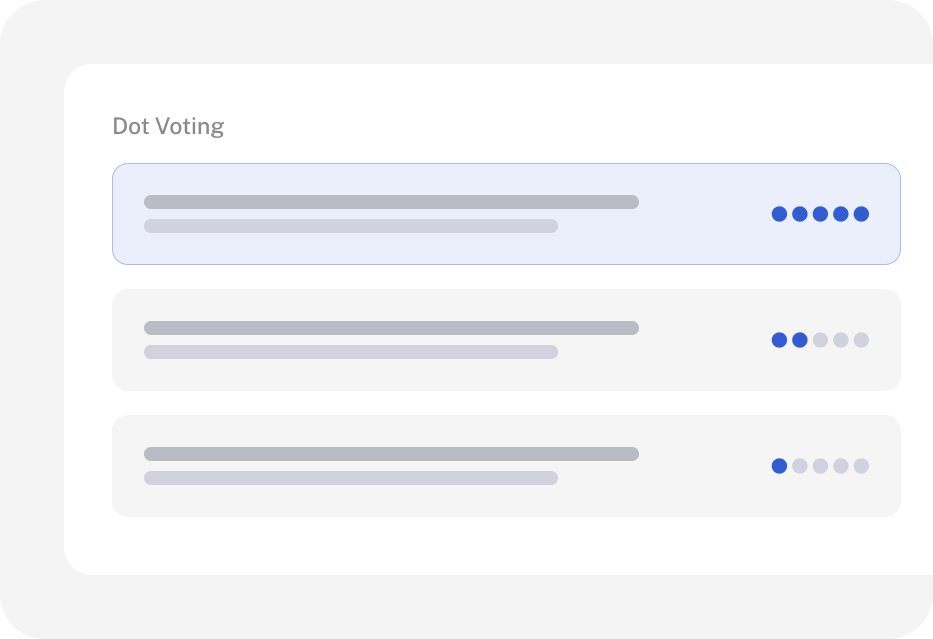933x639 pixels.
Task: Set fifth gray dot in middle card
Action: [x=862, y=340]
